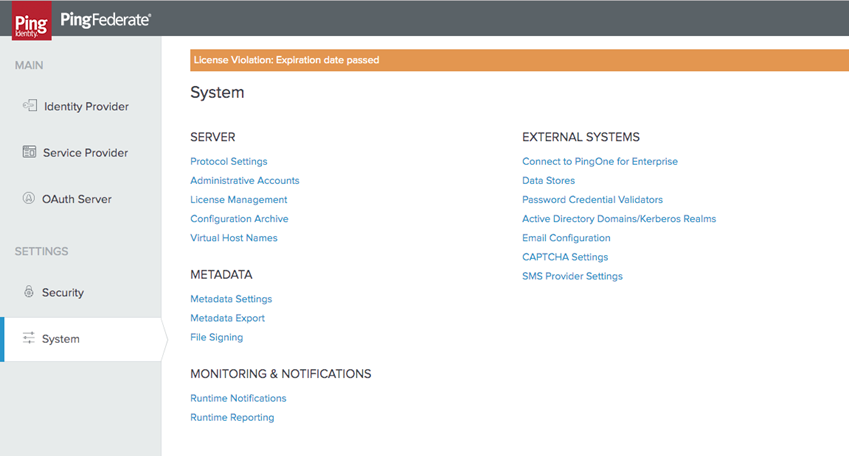849x456 pixels.
Task: Open Data Stores link
Action: click(548, 180)
